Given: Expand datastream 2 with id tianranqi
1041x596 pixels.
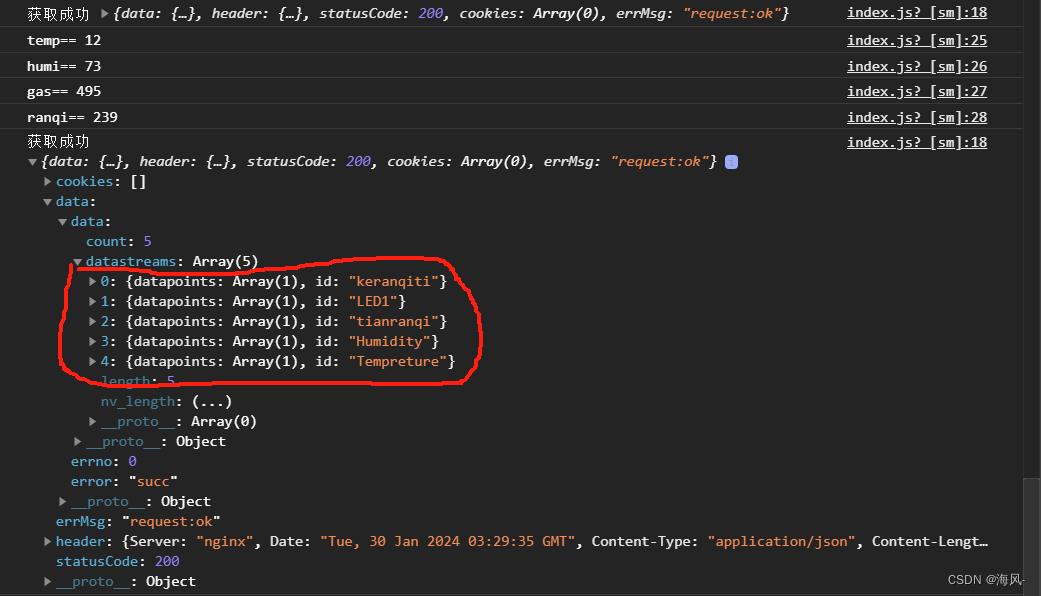Looking at the screenshot, I should pos(93,322).
